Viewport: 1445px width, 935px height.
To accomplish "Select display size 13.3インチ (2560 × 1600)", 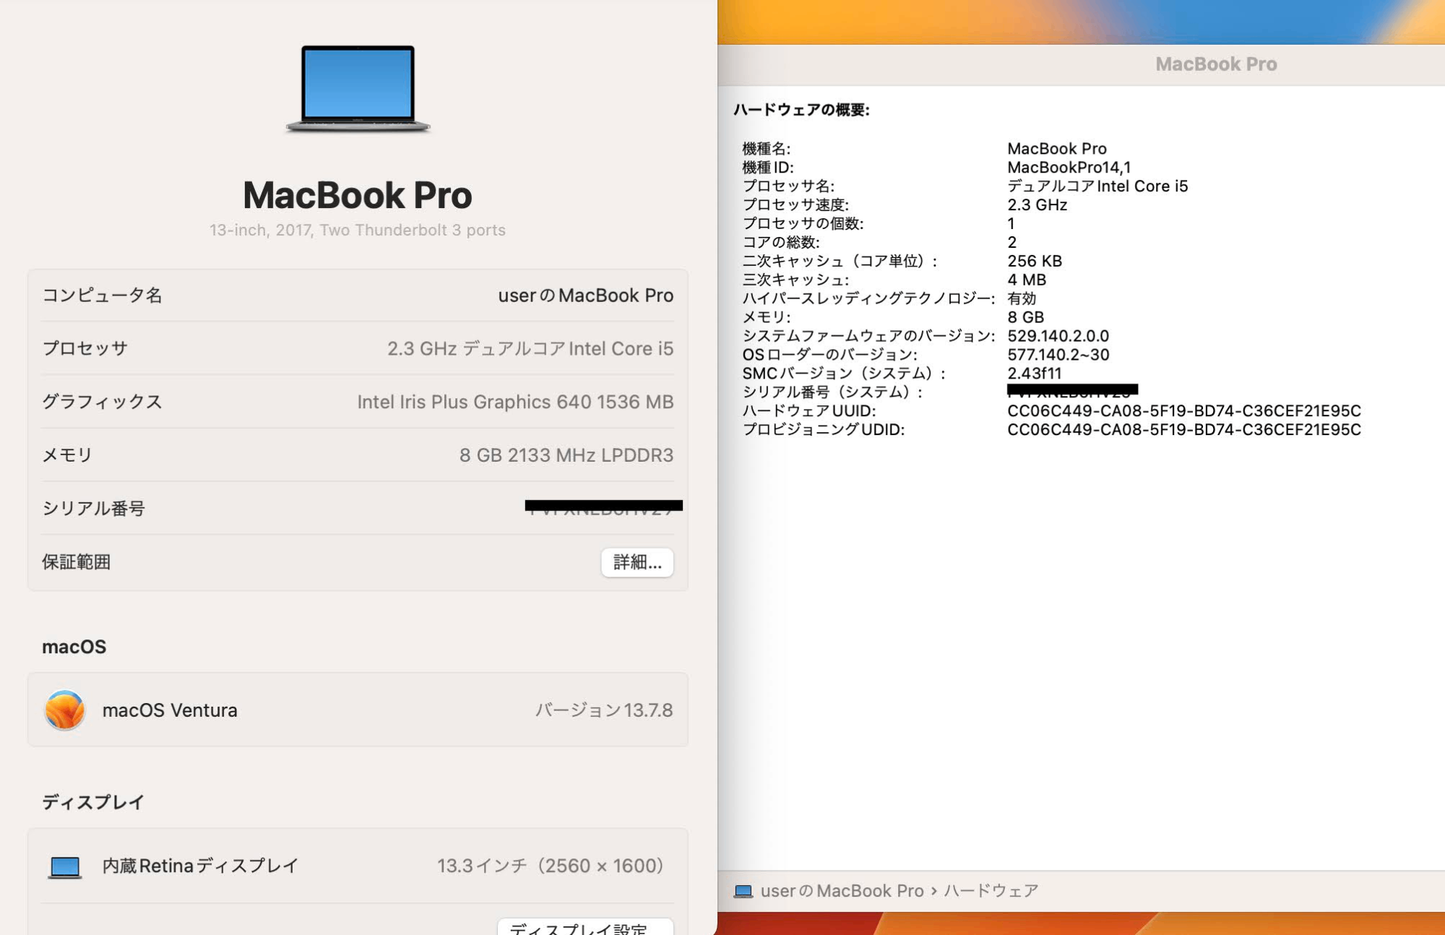I will coord(550,866).
